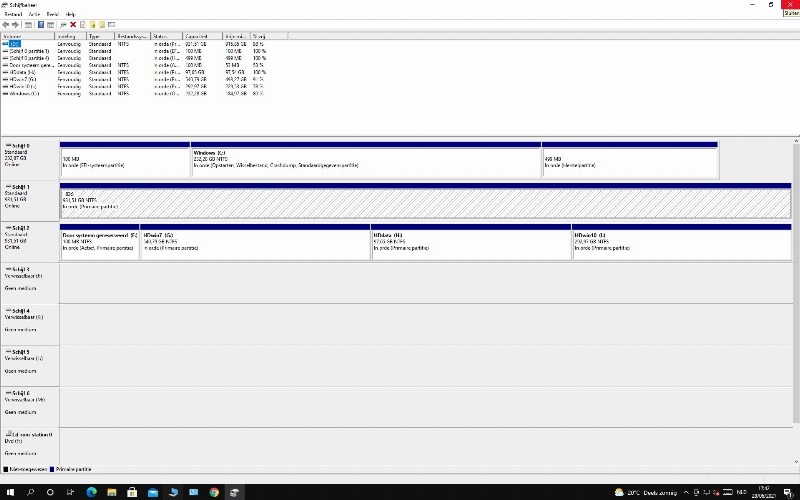Click the red X delete icon
The height and width of the screenshot is (500, 800).
click(73, 24)
